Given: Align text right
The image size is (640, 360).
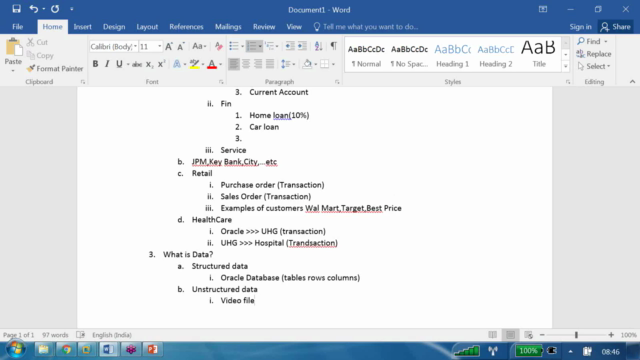Looking at the screenshot, I should click(258, 64).
